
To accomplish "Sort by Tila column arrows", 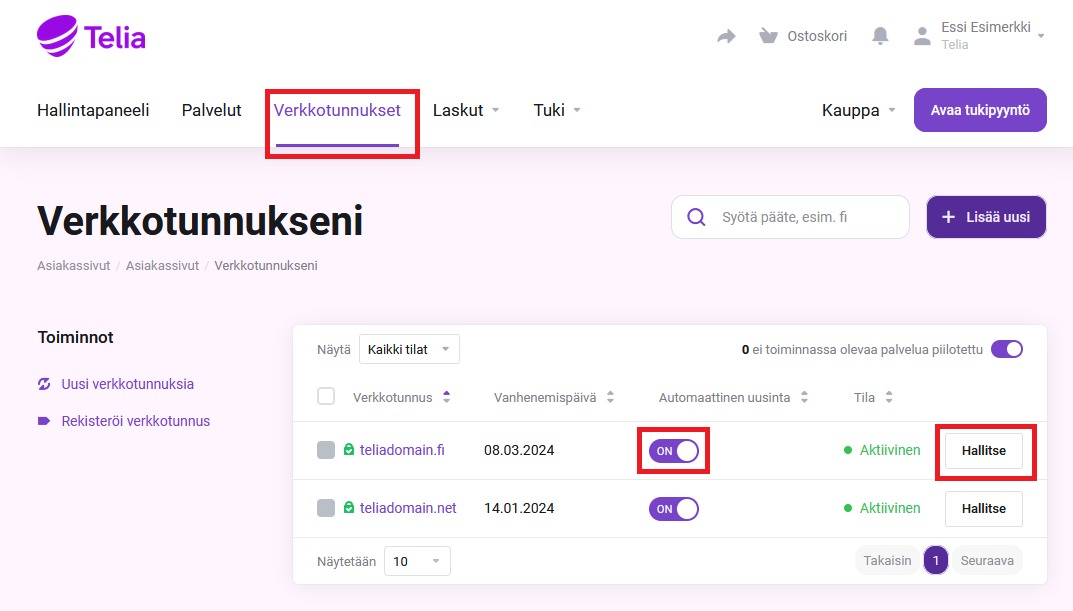I will [x=889, y=397].
